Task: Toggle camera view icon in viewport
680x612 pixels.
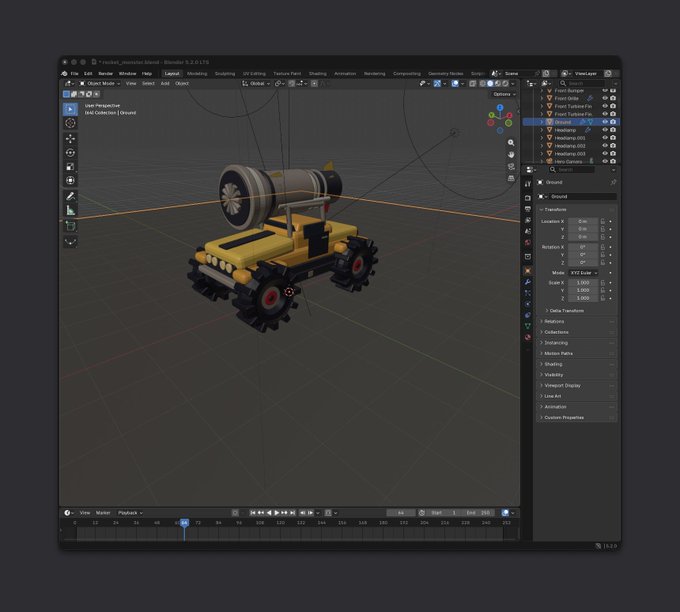Action: coord(511,167)
